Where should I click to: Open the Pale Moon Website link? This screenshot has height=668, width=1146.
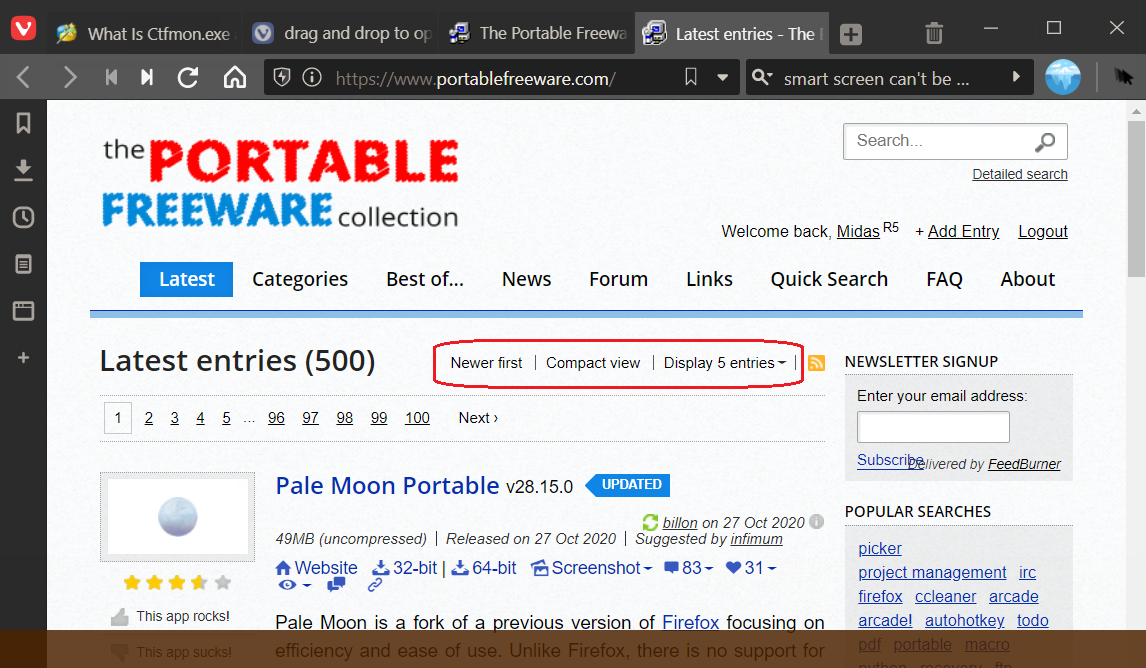tap(316, 568)
